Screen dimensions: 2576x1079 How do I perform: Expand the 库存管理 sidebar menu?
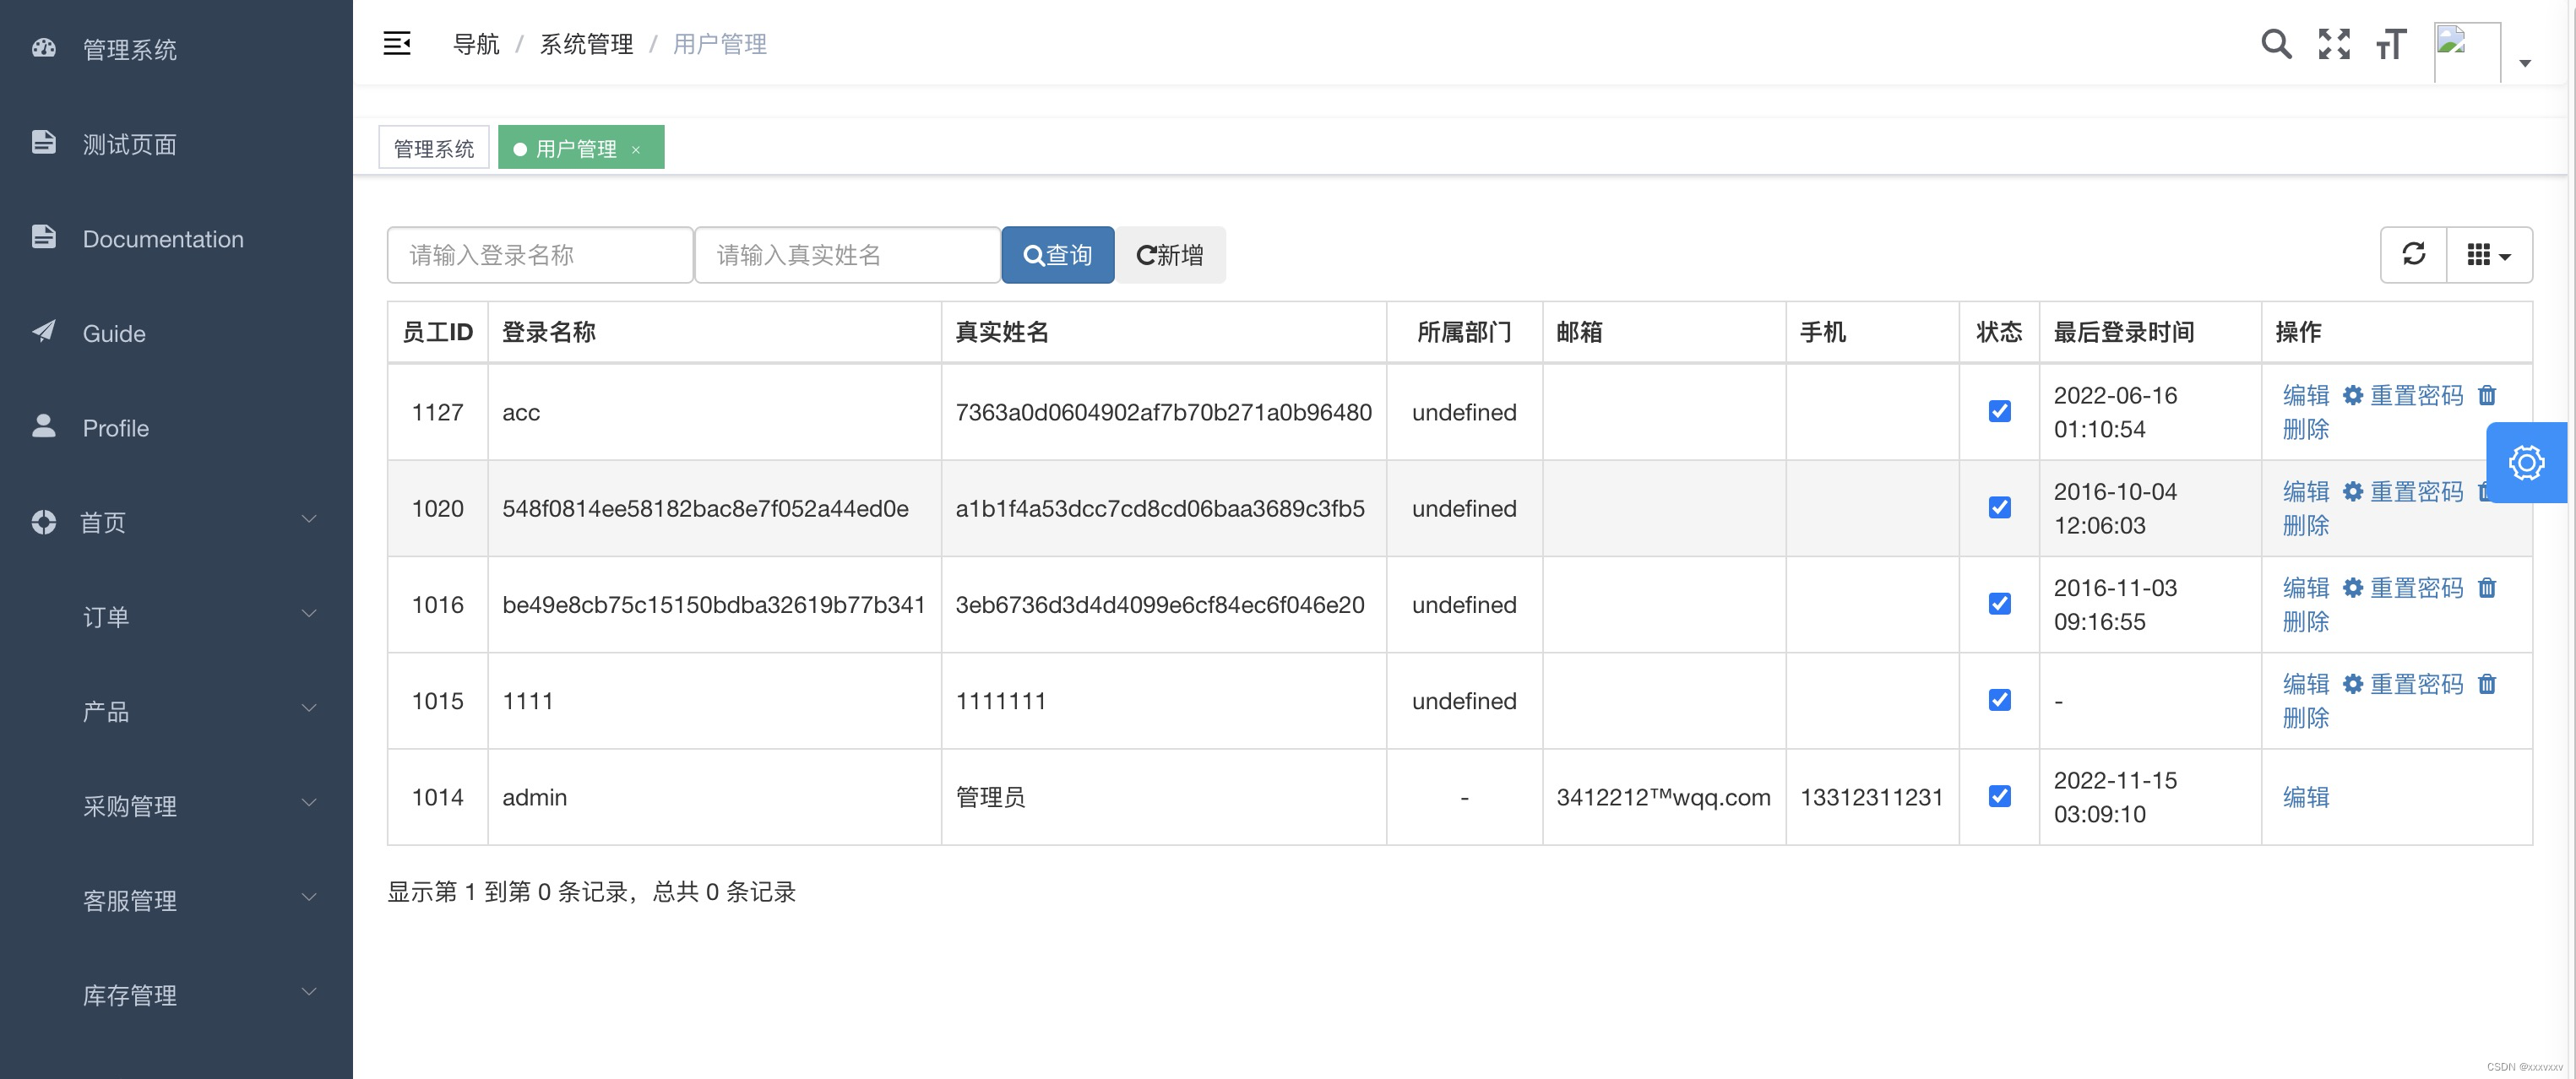click(x=130, y=995)
